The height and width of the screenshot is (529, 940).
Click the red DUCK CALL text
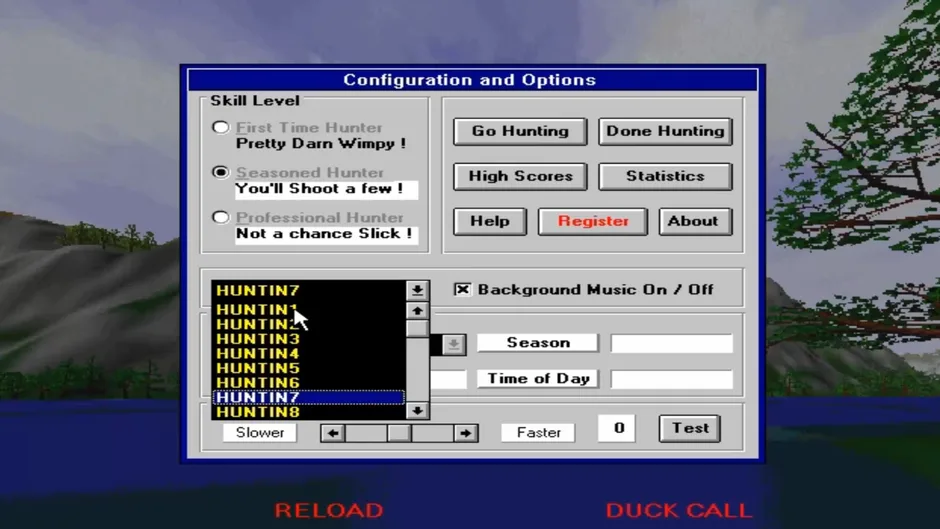[x=678, y=510]
